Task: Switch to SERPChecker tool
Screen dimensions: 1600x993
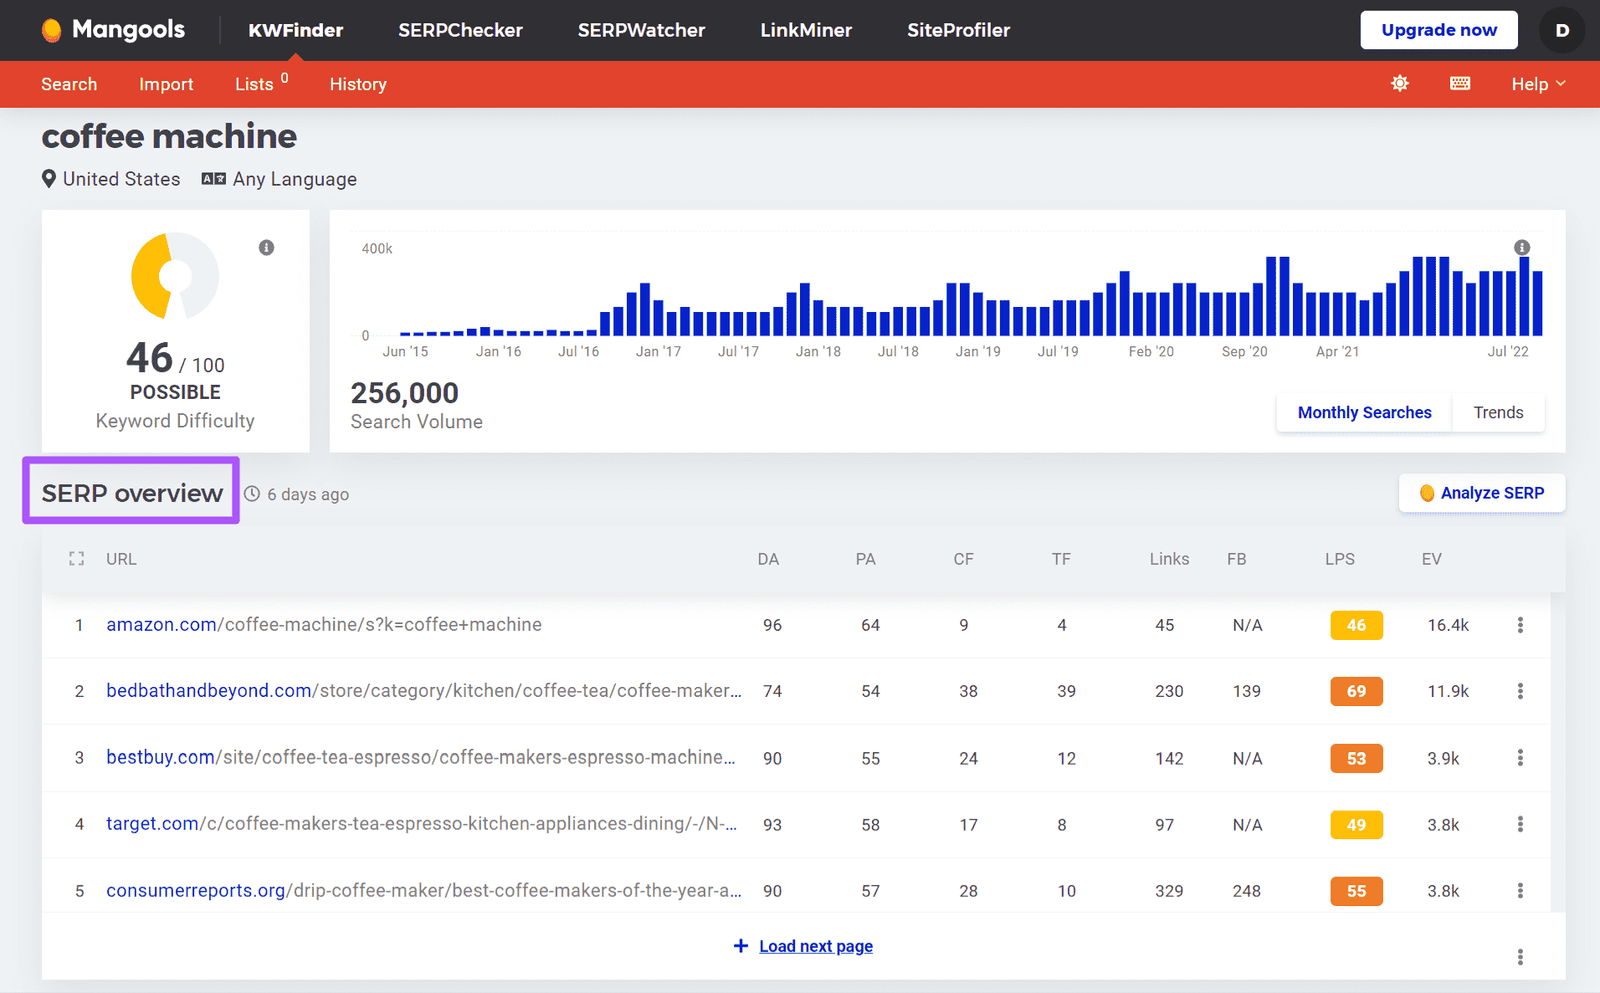Action: coord(460,30)
